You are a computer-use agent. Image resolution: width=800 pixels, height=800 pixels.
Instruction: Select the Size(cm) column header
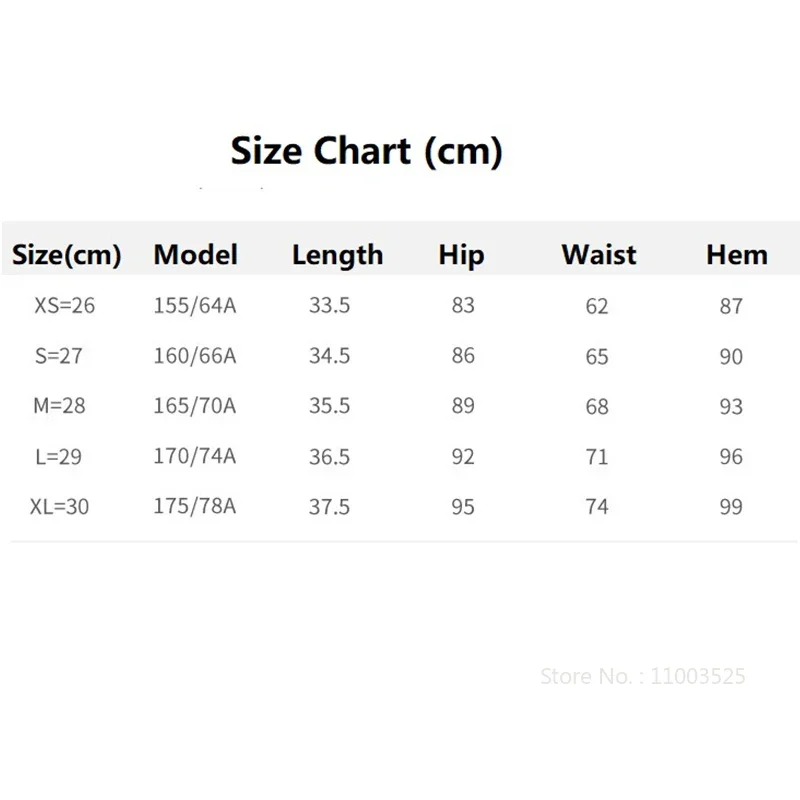pyautogui.click(x=66, y=255)
